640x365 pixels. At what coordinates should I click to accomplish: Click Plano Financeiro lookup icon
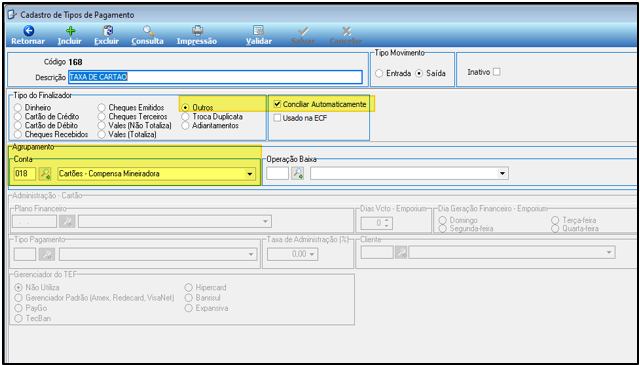[67, 222]
